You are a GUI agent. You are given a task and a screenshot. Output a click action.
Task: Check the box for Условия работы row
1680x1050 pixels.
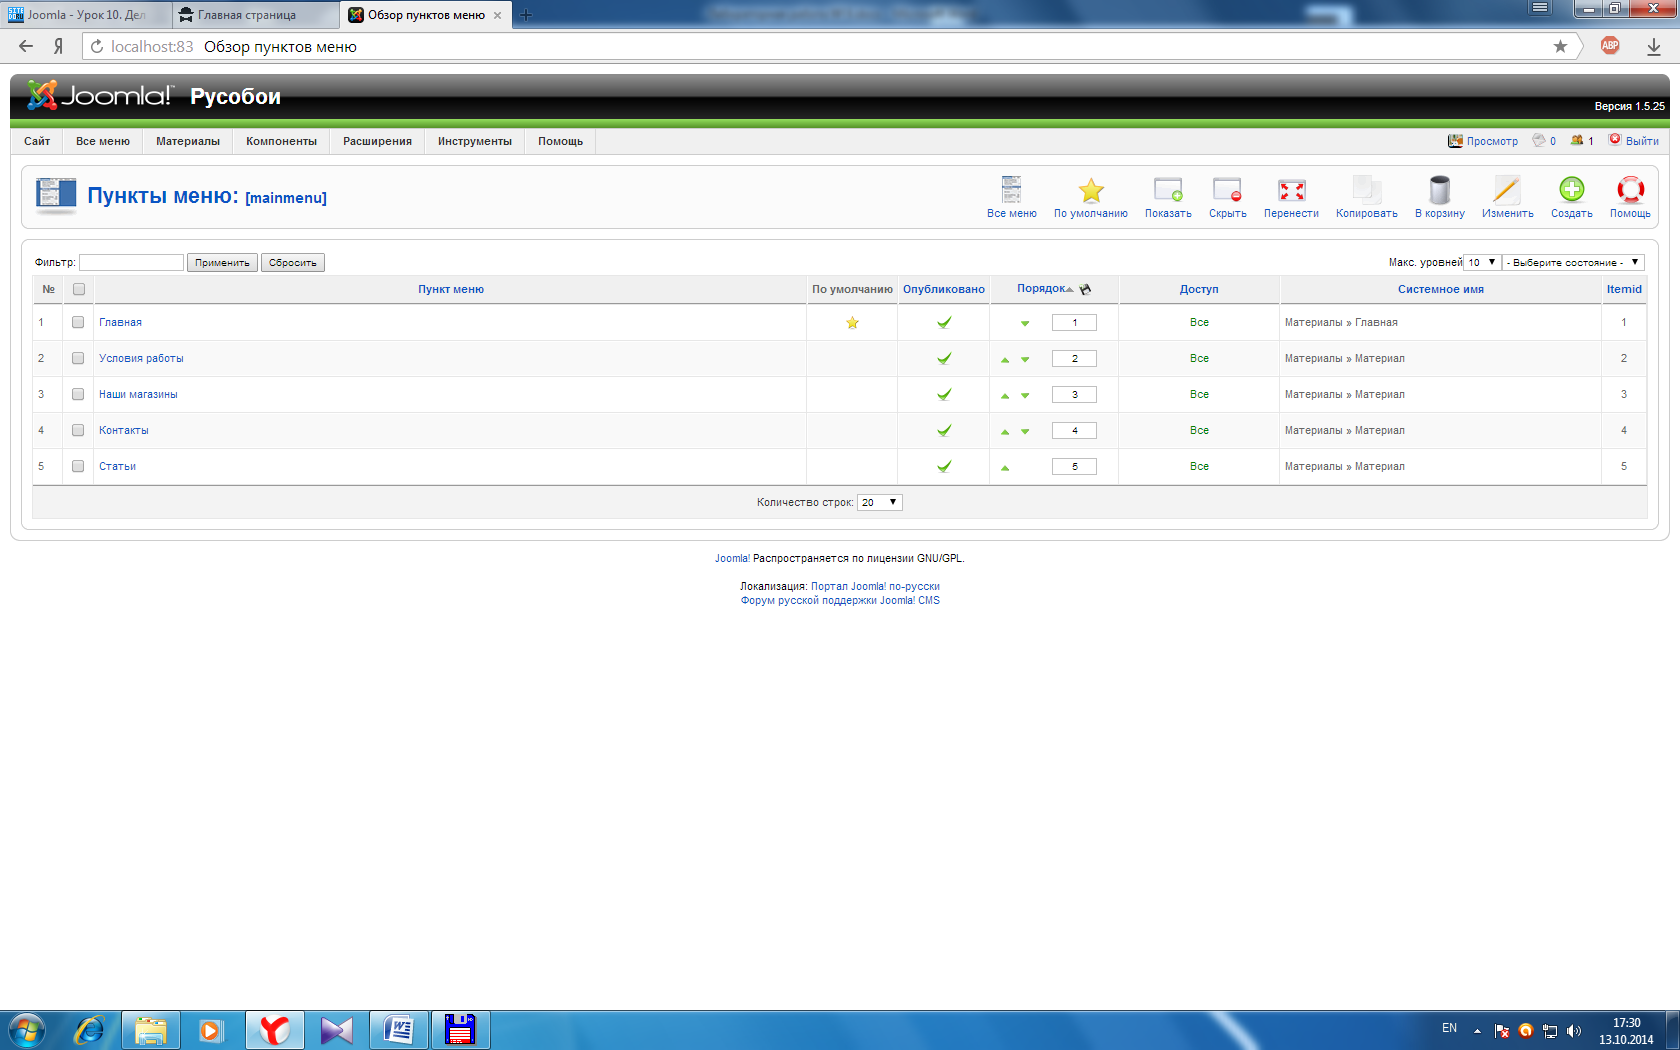click(x=78, y=358)
